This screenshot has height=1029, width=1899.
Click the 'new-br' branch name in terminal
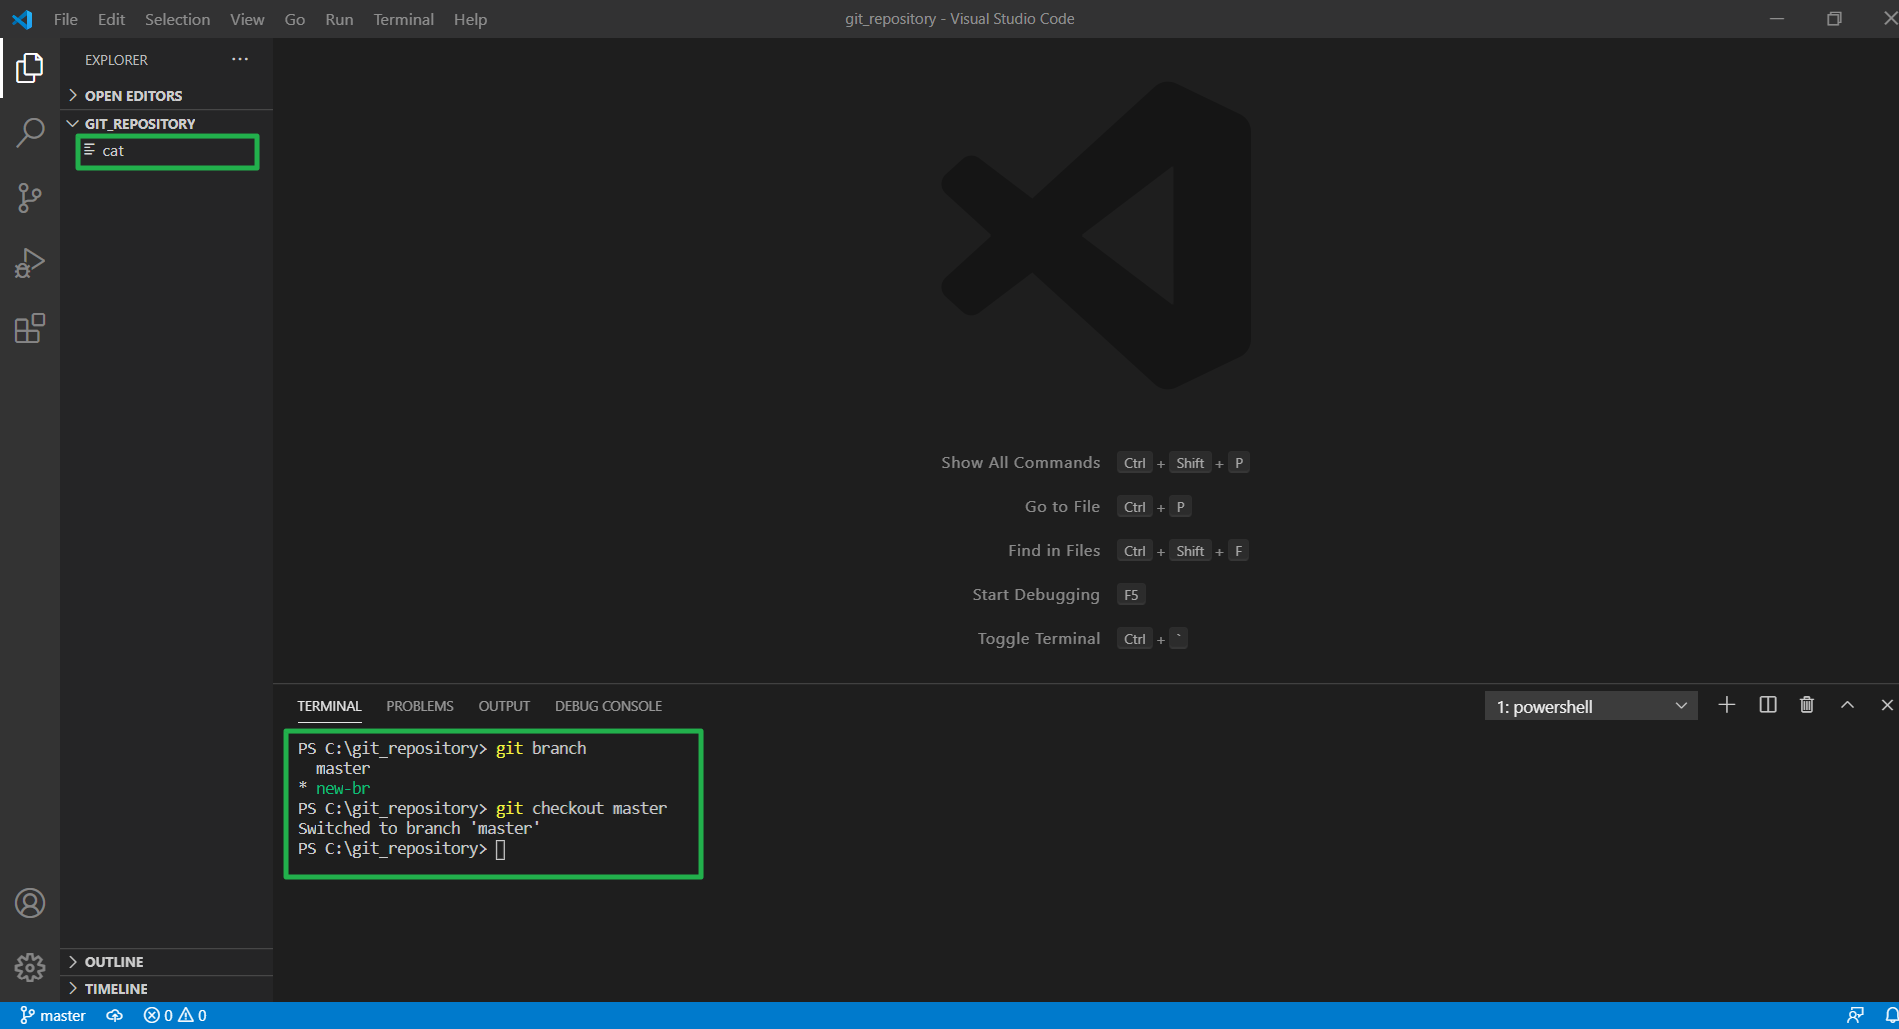[343, 788]
